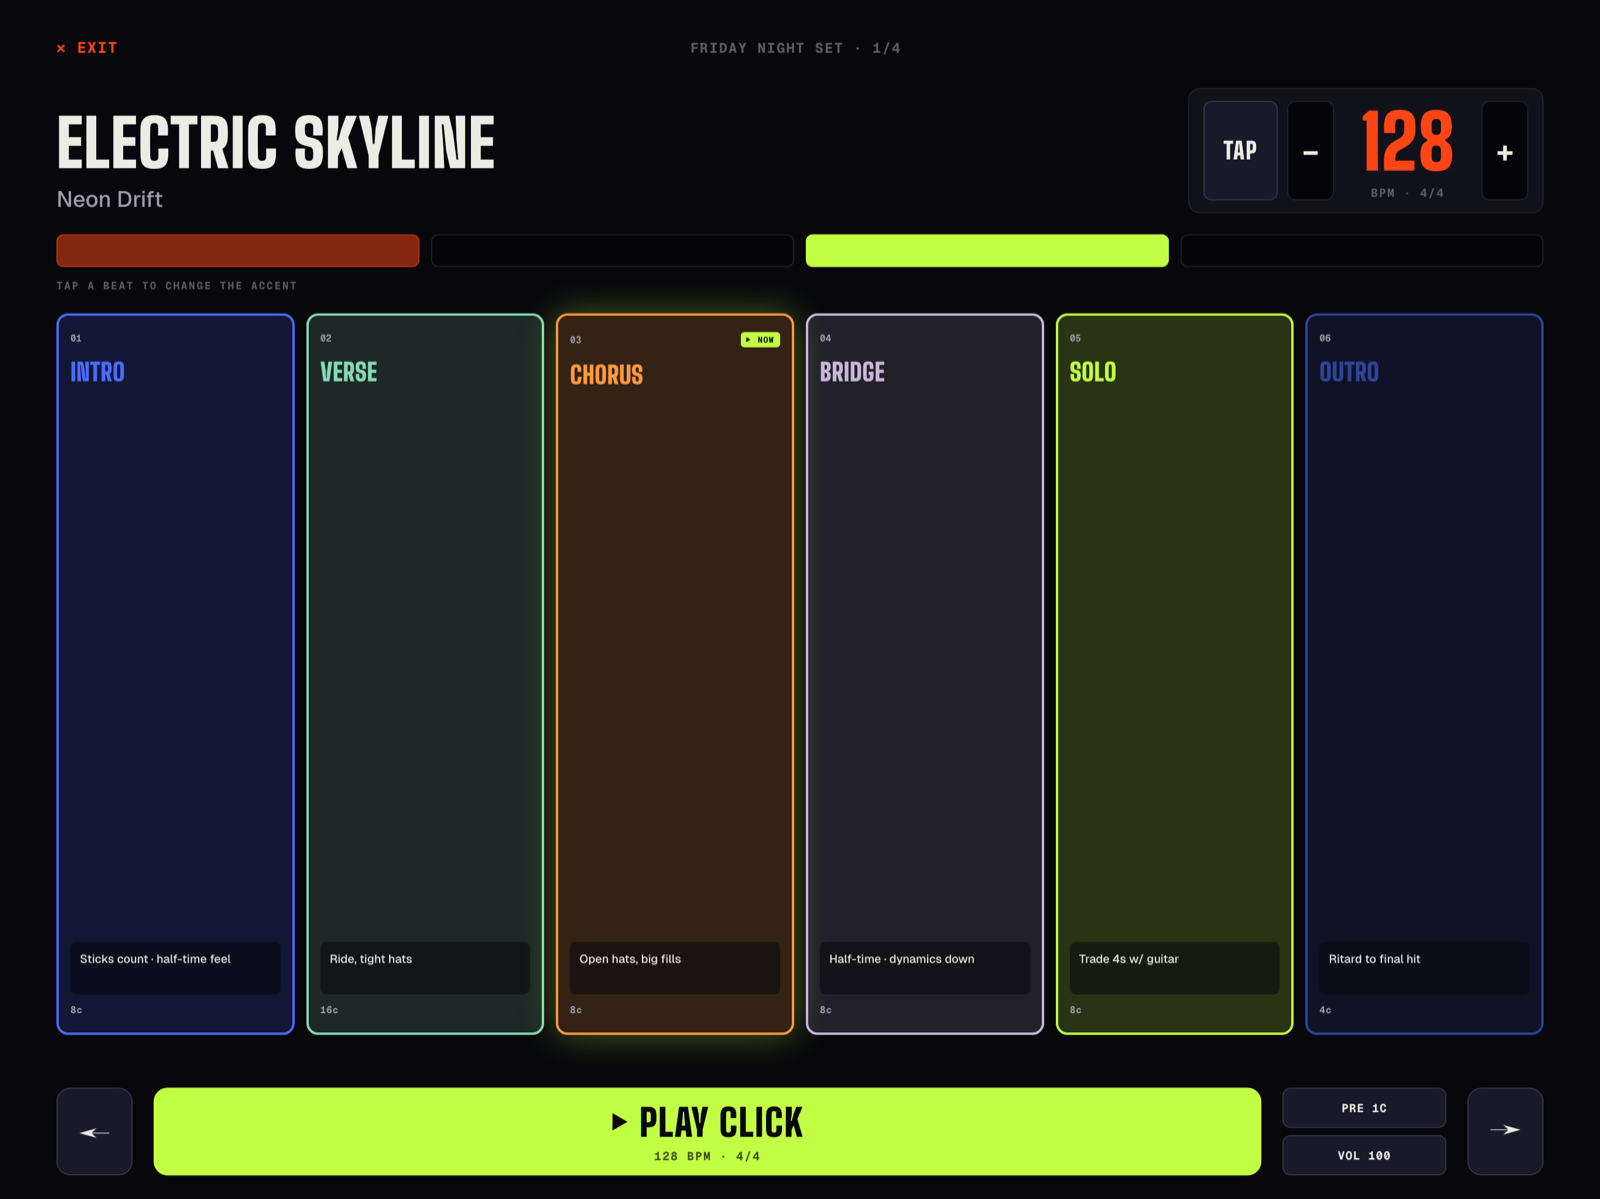This screenshot has height=1199, width=1600.
Task: Toggle accent on second beat bar
Action: coord(612,250)
